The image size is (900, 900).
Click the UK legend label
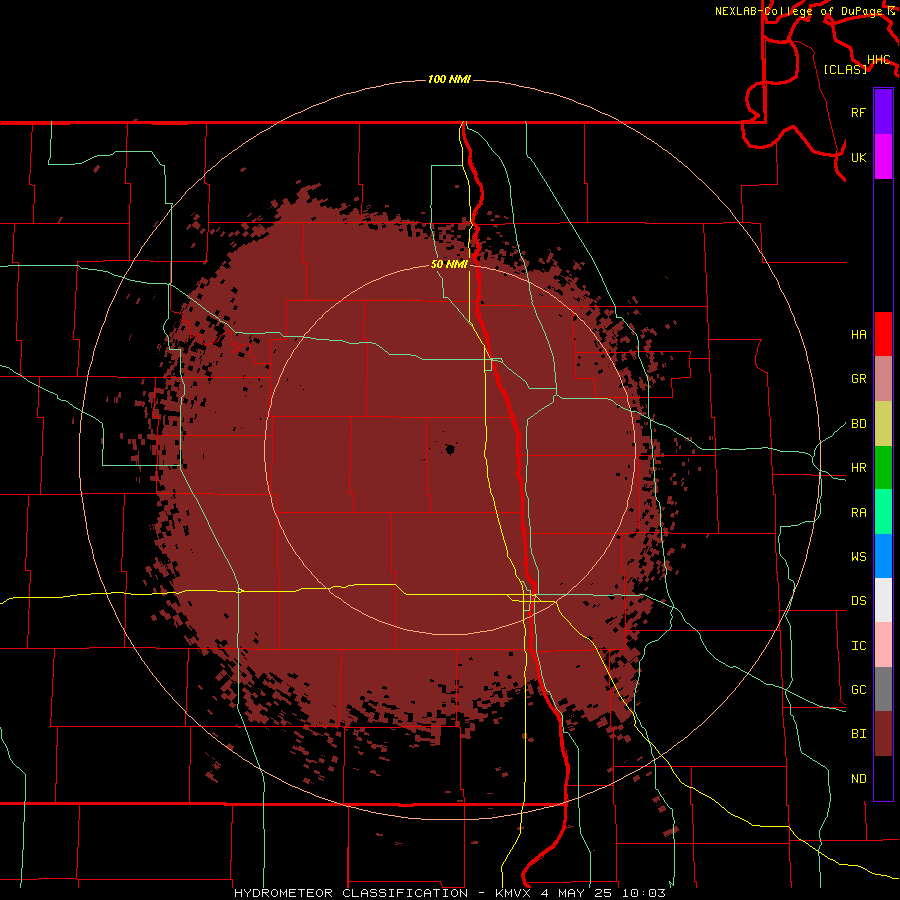tap(859, 157)
